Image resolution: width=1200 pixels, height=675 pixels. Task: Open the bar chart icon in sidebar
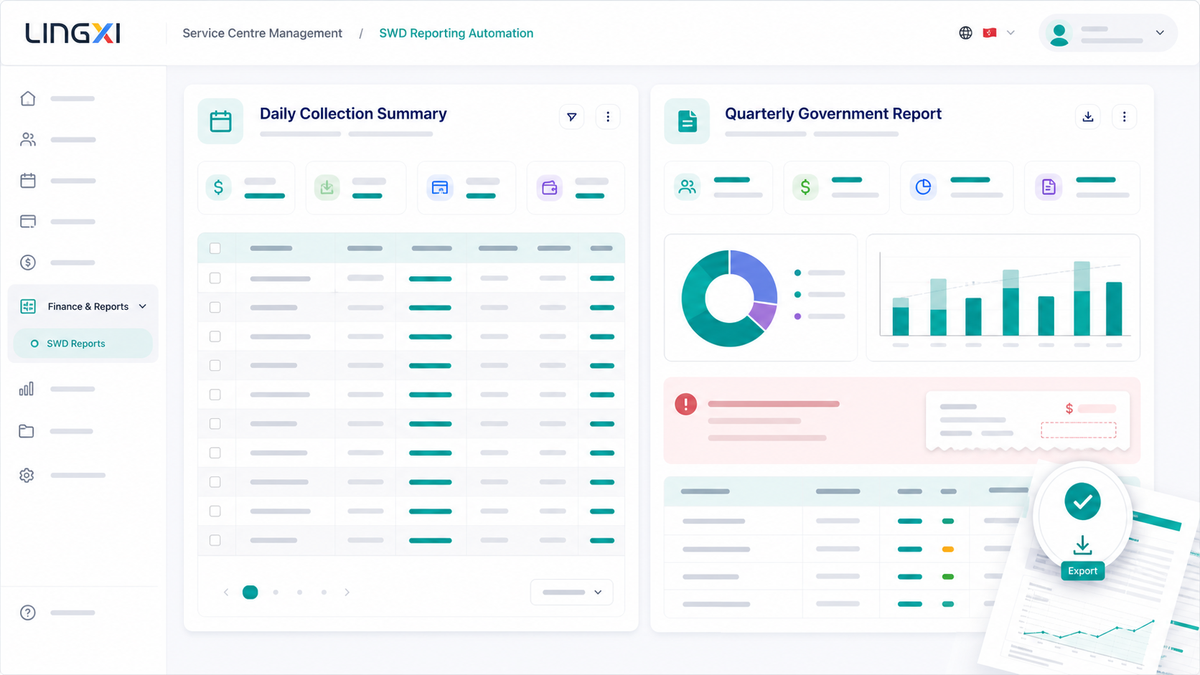pos(27,388)
